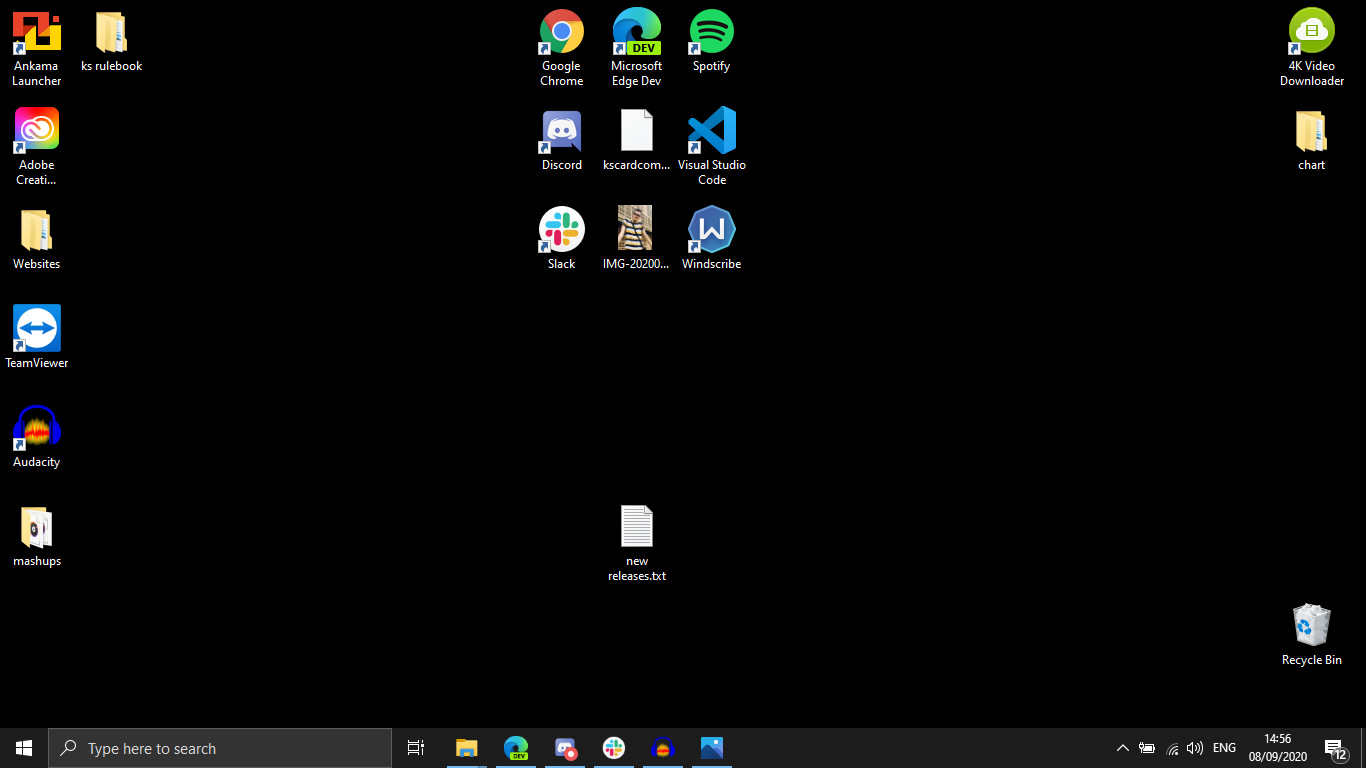Open the volume control in the tray
Image resolution: width=1366 pixels, height=768 pixels.
coord(1195,748)
